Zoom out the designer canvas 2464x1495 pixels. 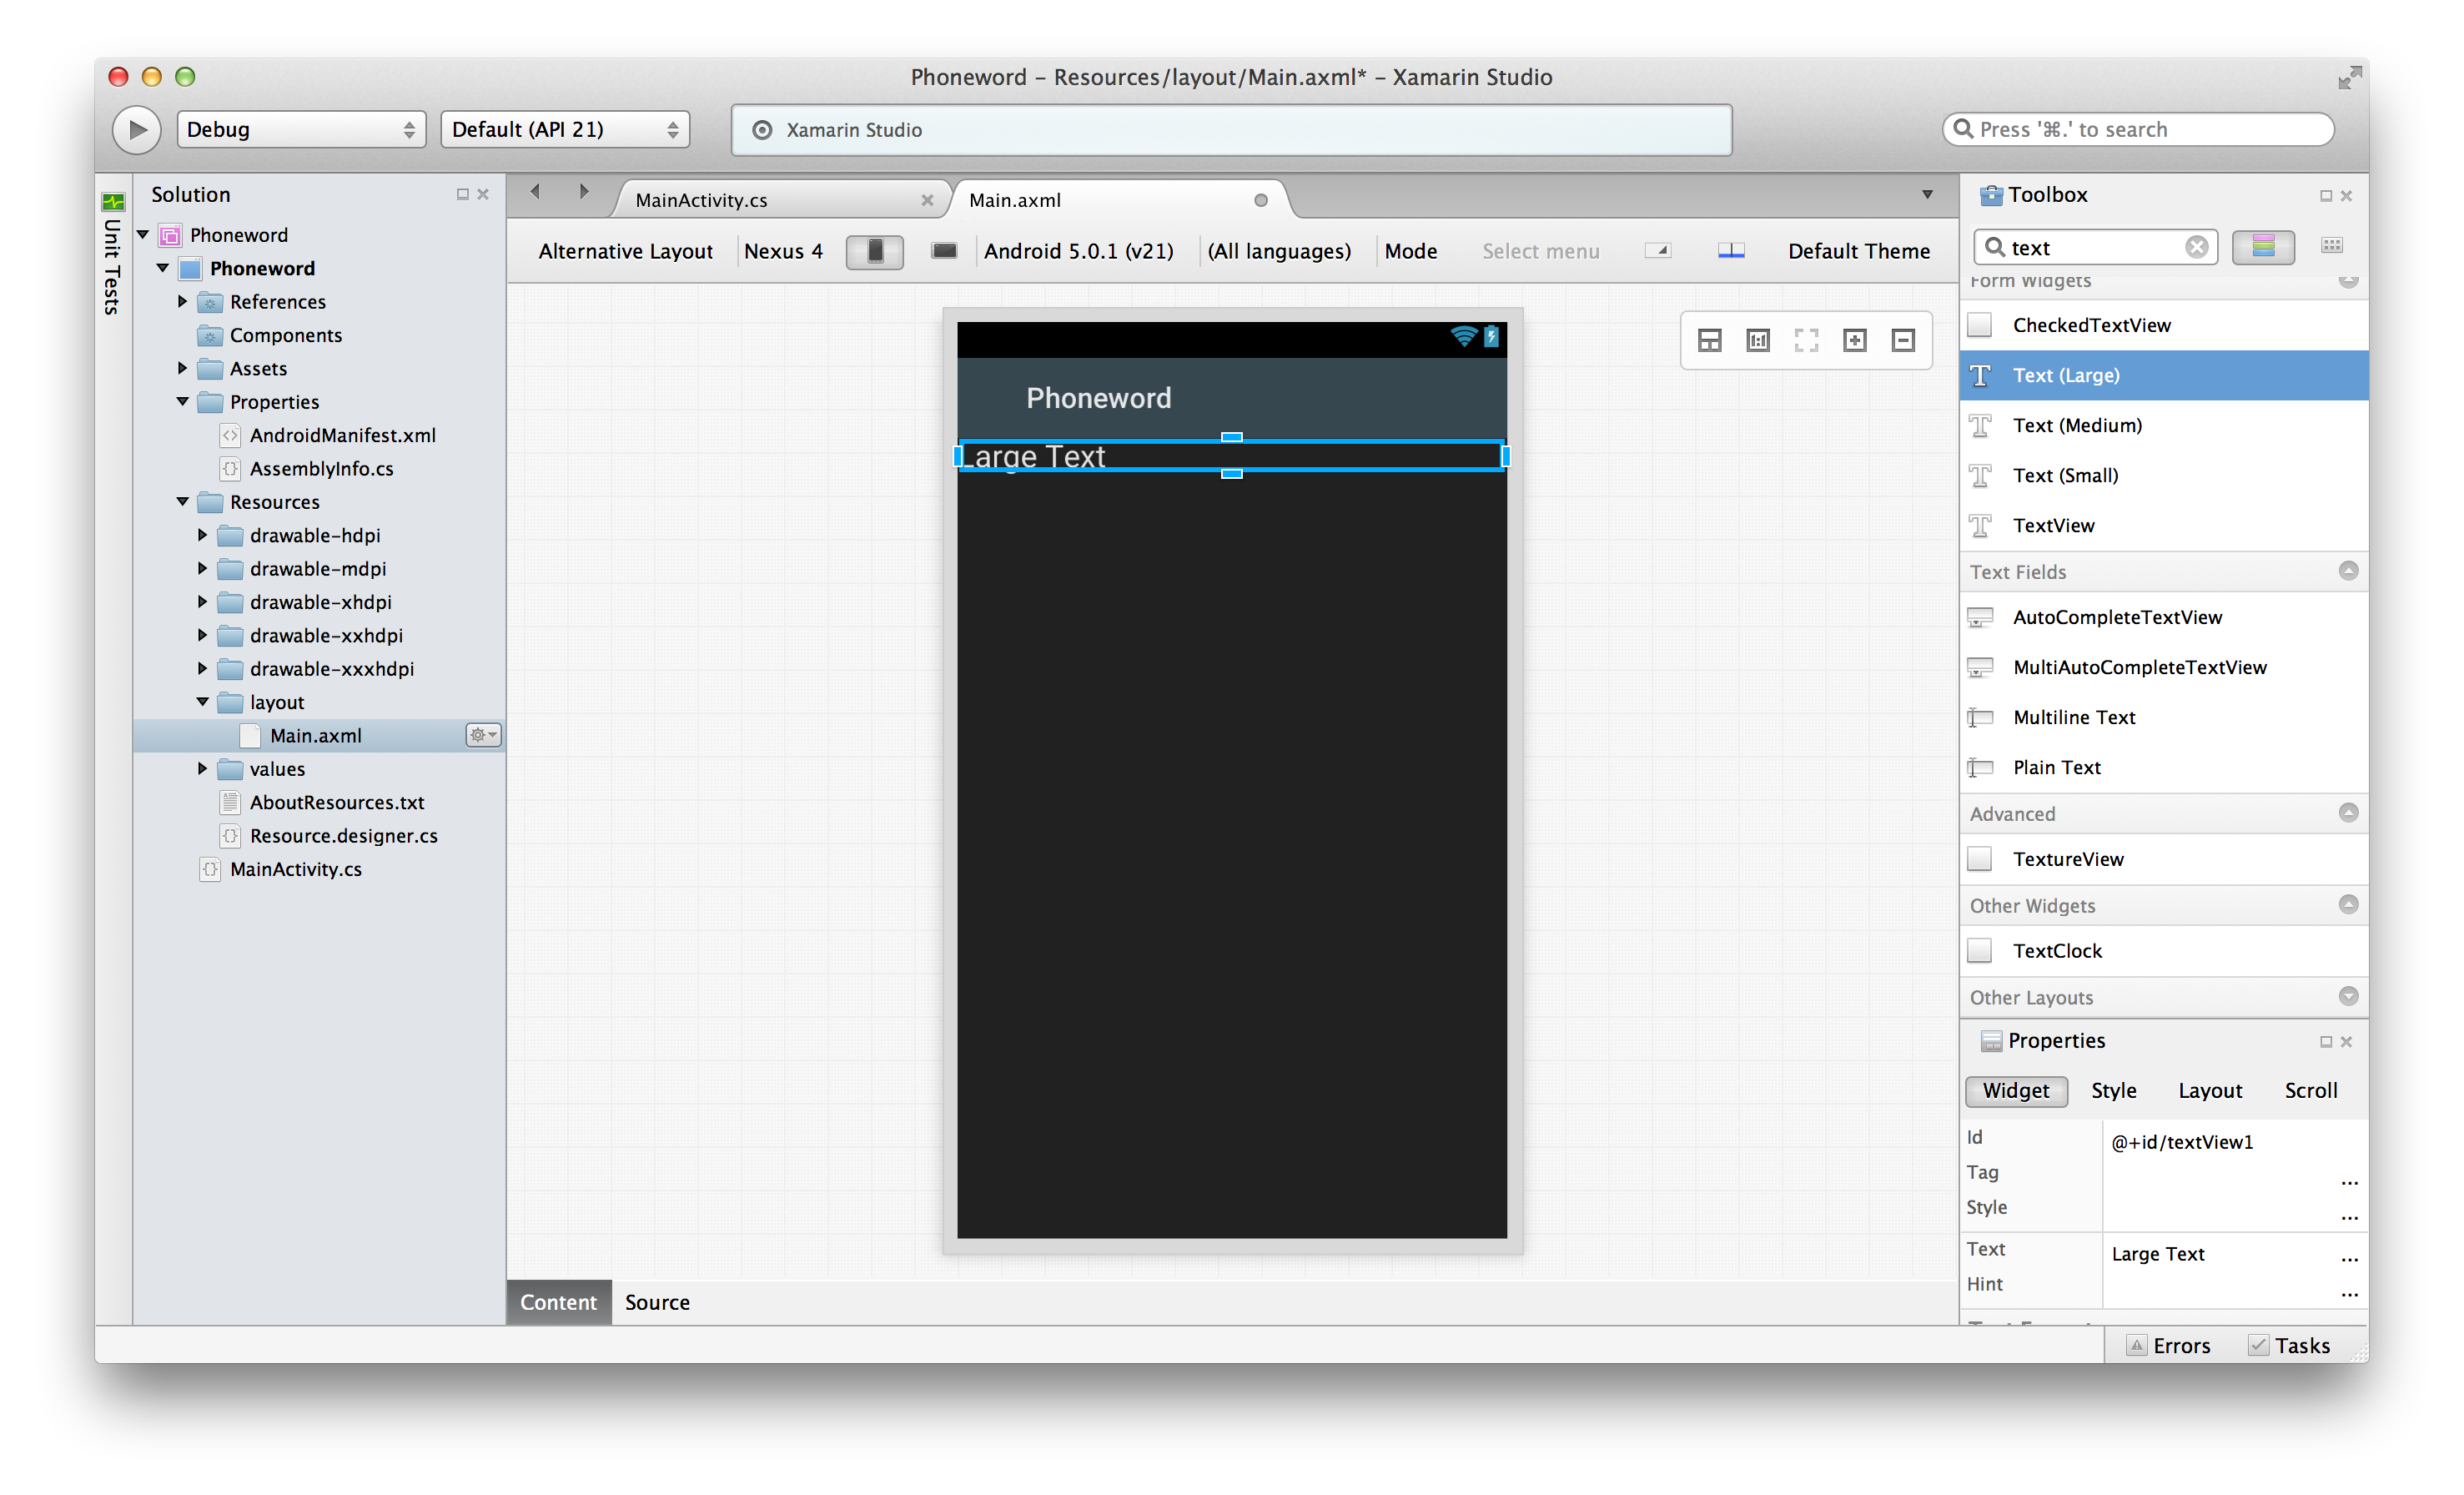click(x=1902, y=341)
